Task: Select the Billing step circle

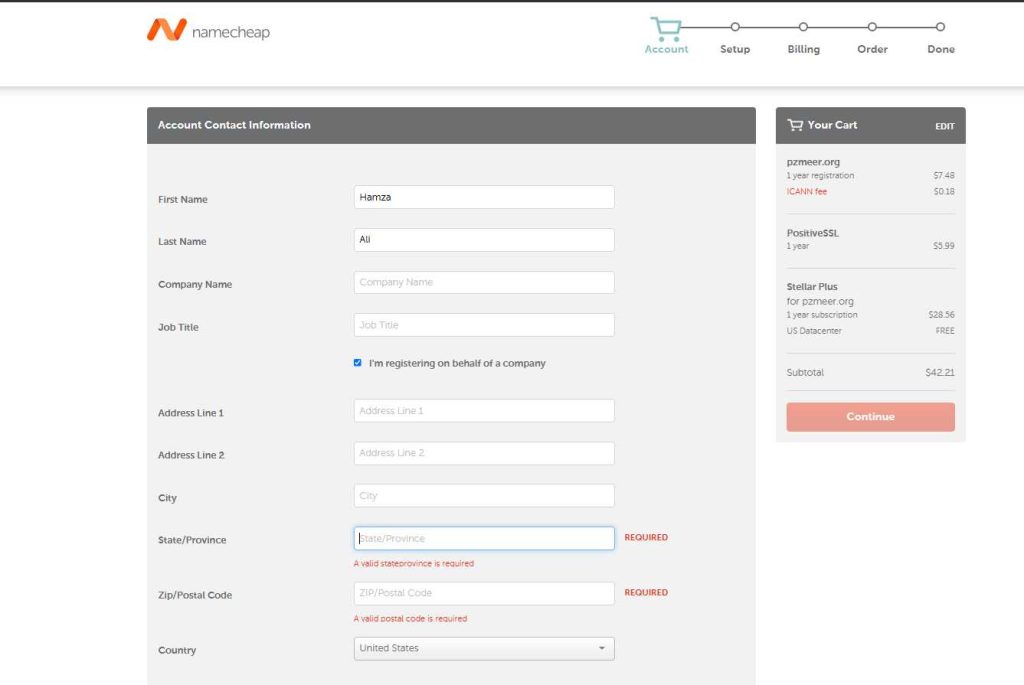Action: click(803, 27)
